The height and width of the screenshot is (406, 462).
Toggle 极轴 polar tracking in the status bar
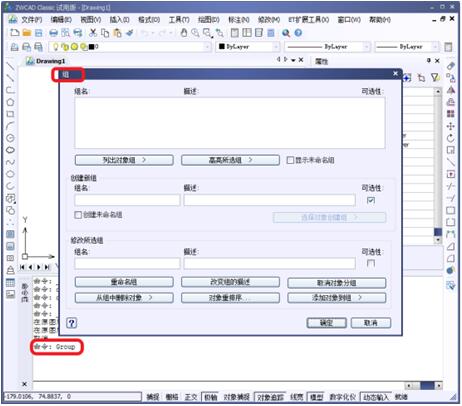[210, 397]
